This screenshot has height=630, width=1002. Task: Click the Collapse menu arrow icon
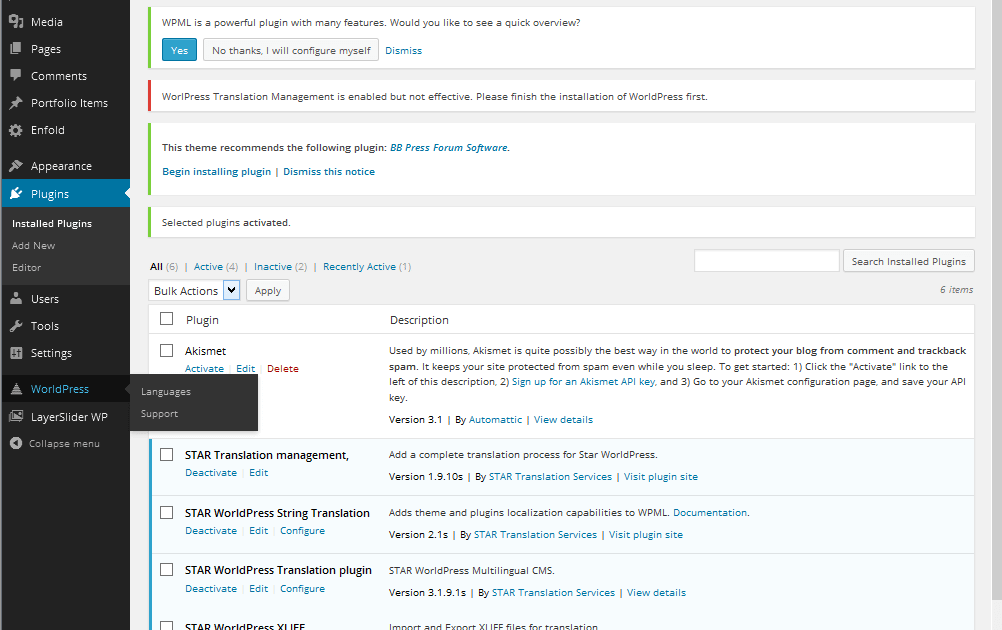point(16,443)
